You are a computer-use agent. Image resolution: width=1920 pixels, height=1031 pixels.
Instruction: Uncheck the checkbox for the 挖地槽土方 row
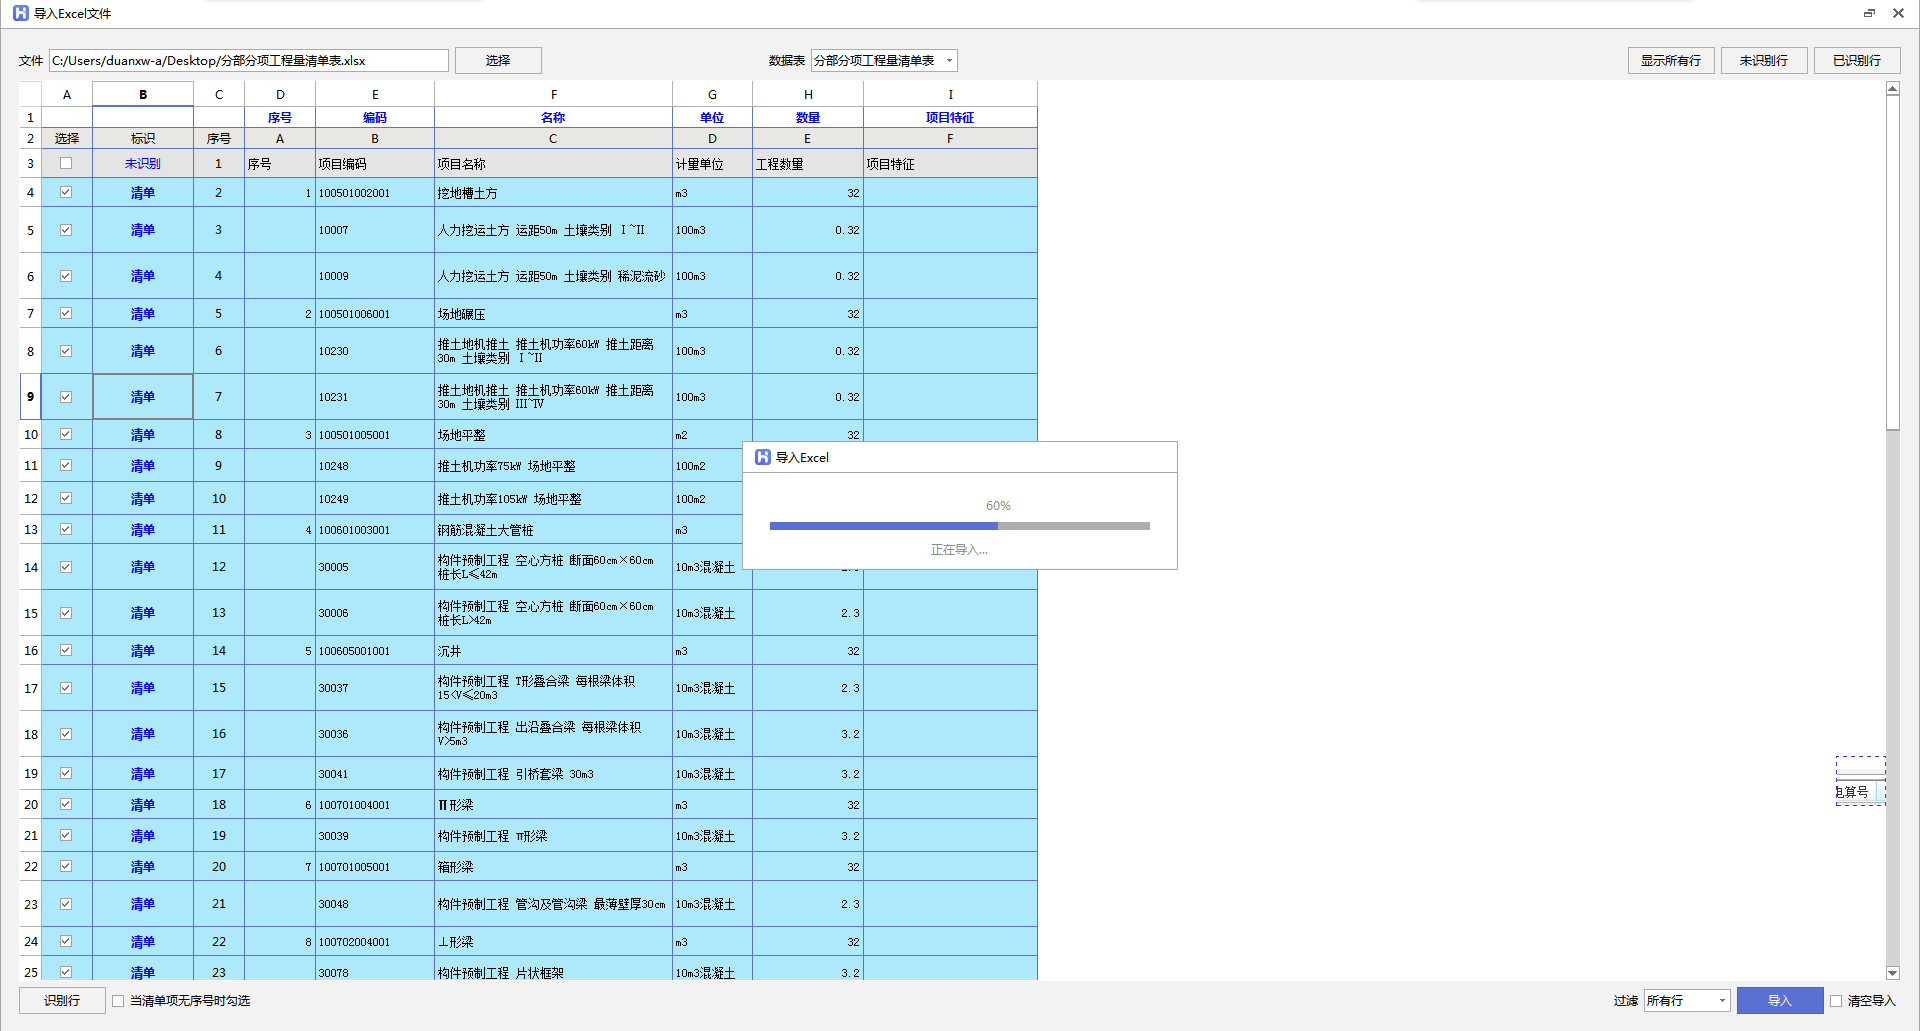[x=66, y=192]
